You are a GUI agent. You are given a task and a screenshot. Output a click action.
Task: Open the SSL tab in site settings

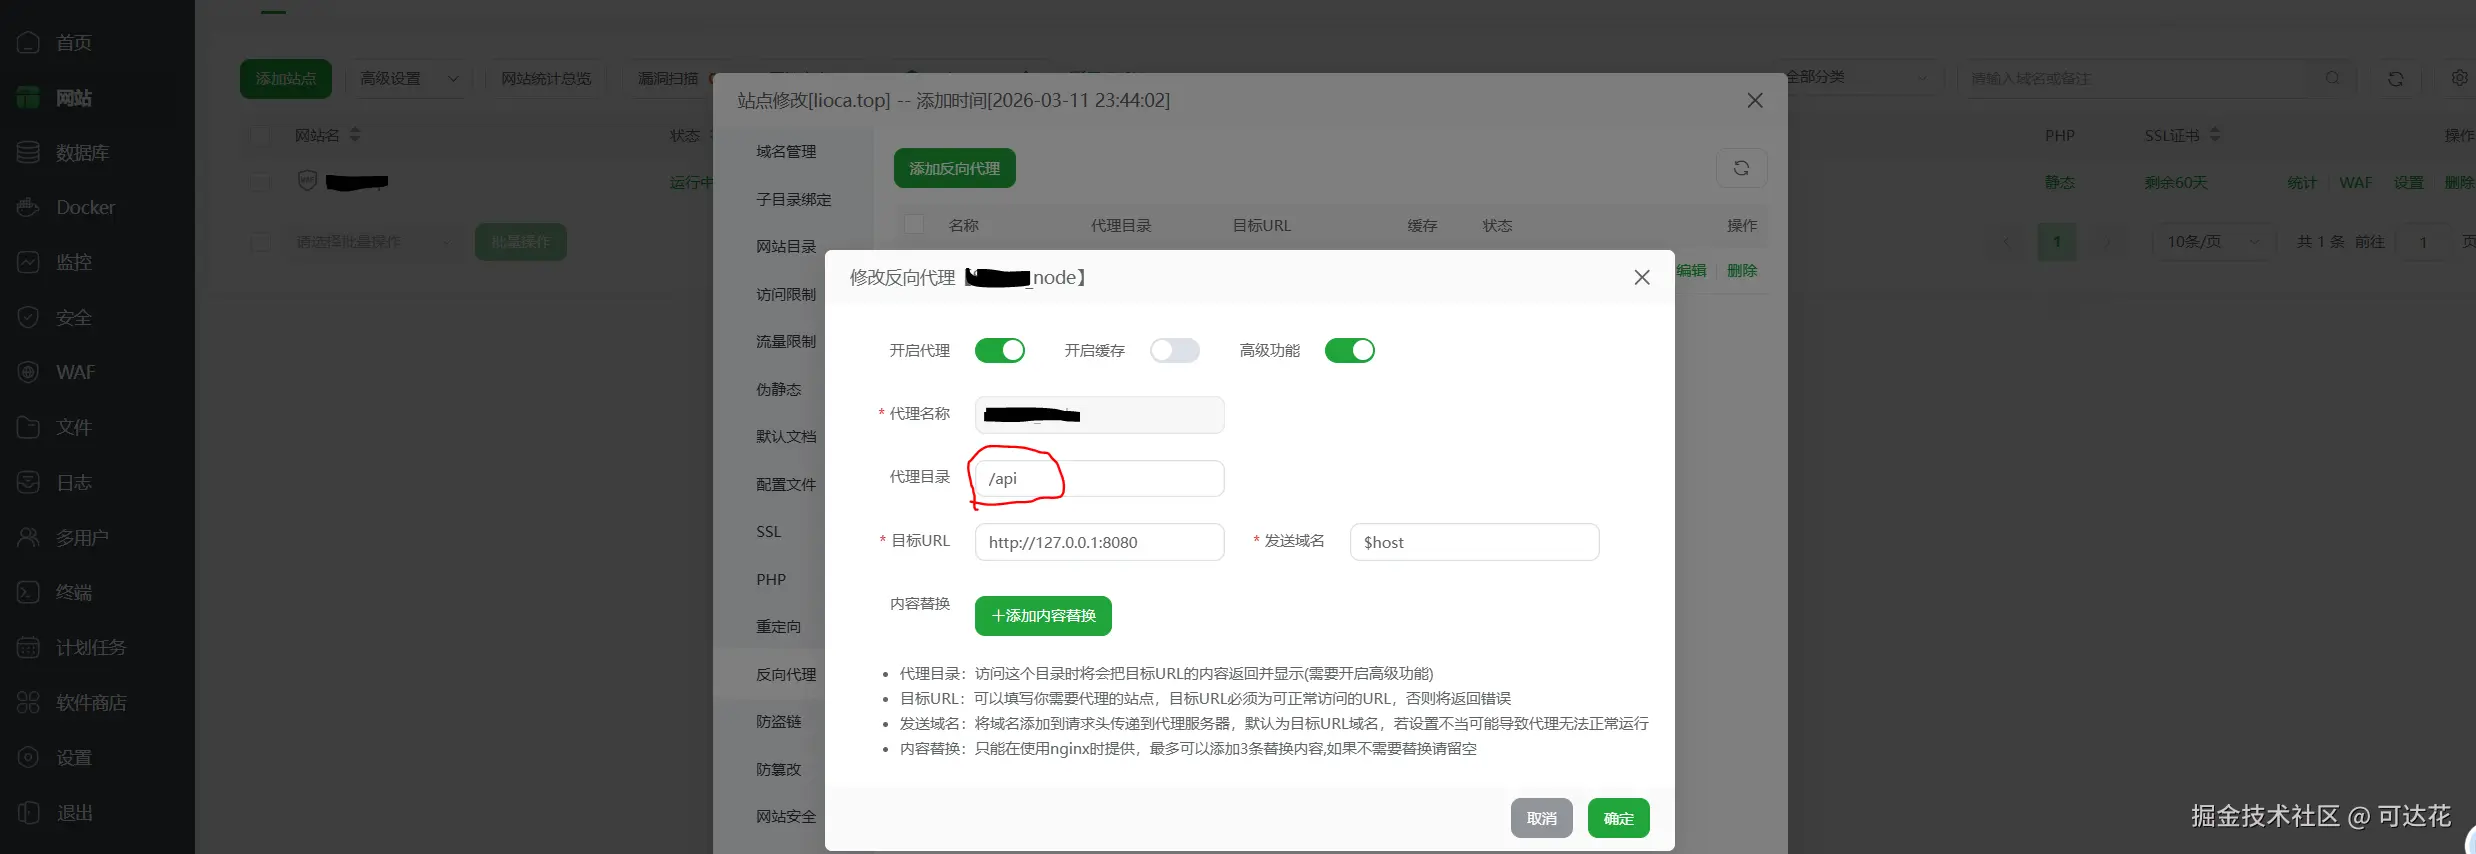768,531
